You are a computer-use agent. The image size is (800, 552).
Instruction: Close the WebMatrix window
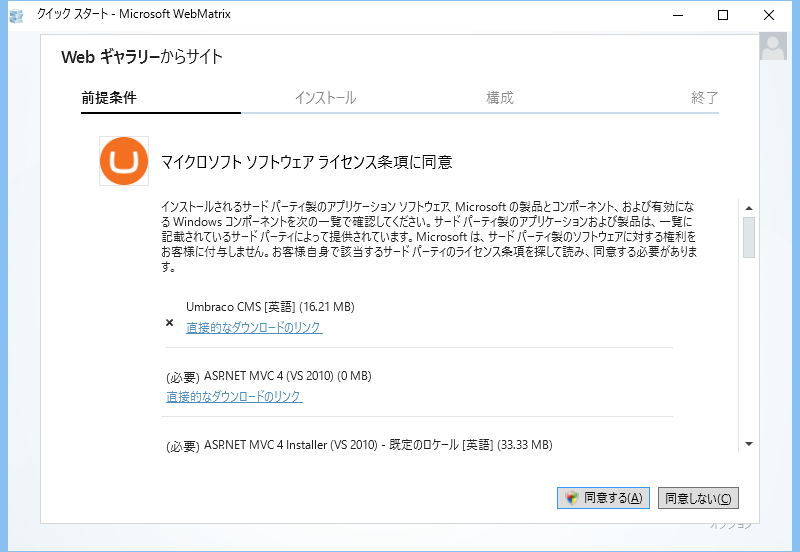click(x=769, y=15)
